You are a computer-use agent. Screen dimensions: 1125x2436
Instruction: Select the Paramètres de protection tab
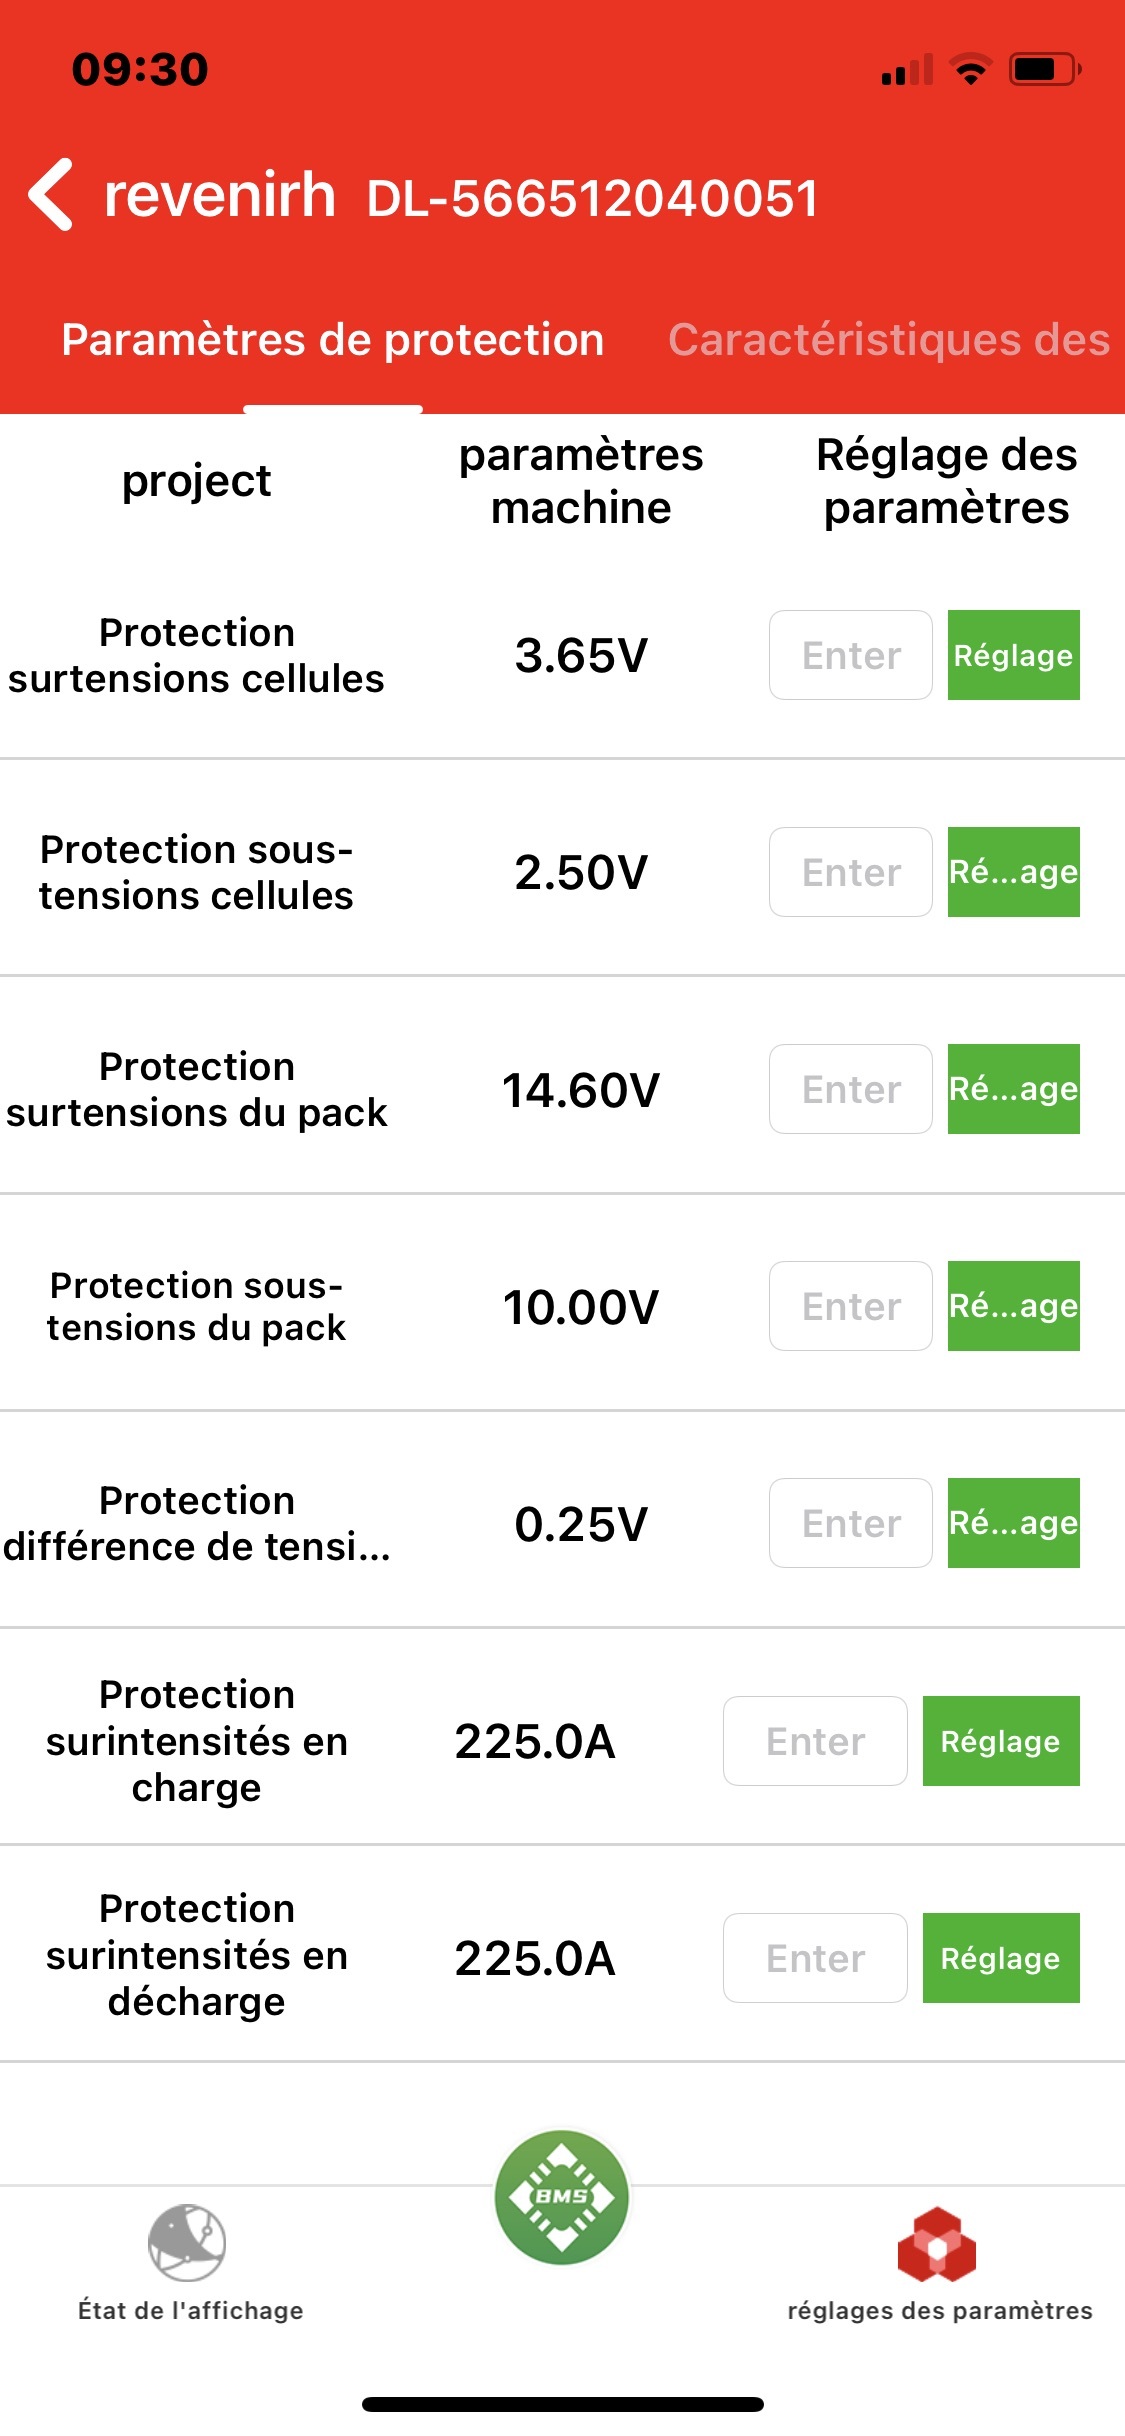click(333, 340)
